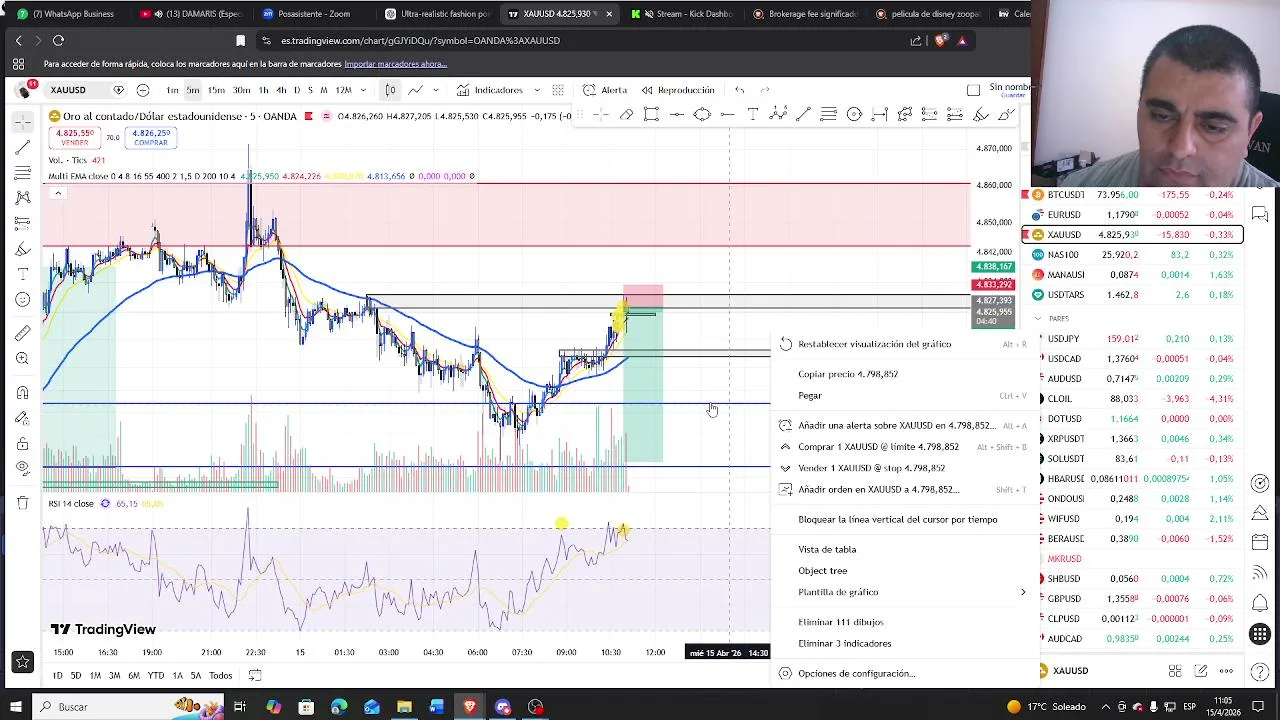Choose Opciones de configuración
1280x720 pixels.
tap(856, 674)
